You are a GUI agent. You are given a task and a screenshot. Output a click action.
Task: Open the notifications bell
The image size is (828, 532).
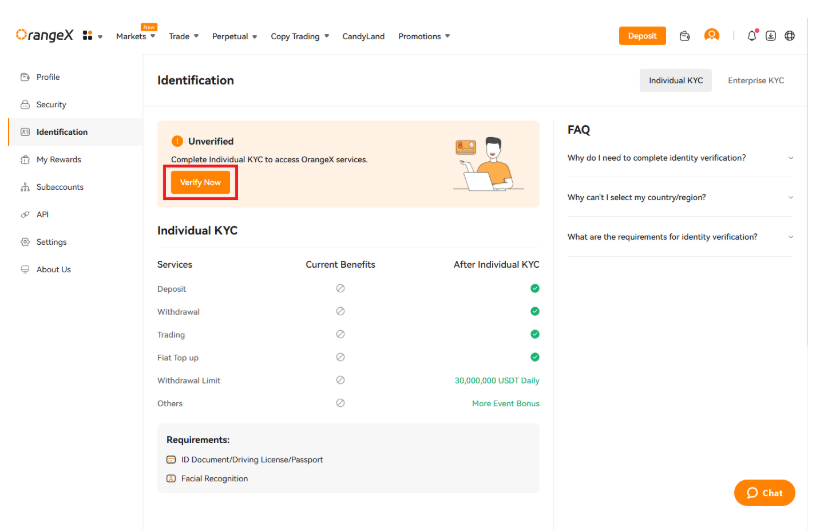point(752,36)
